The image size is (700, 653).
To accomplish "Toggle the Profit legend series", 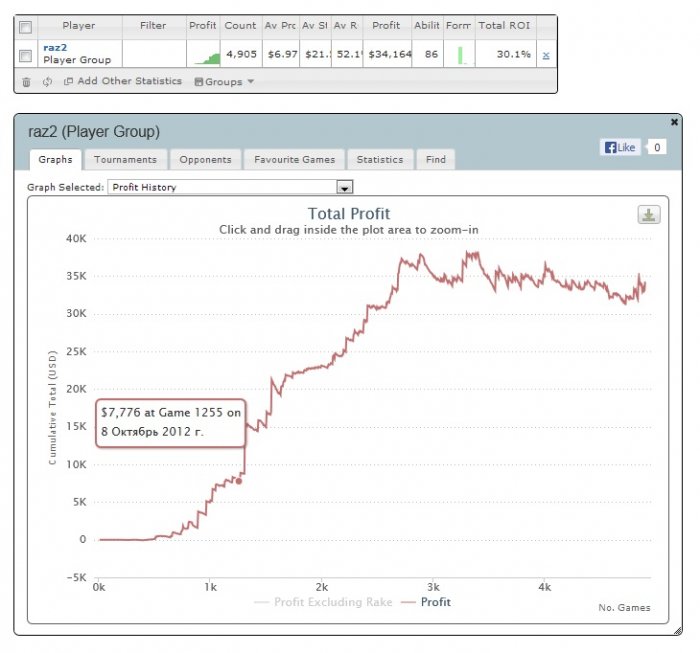I will point(426,602).
